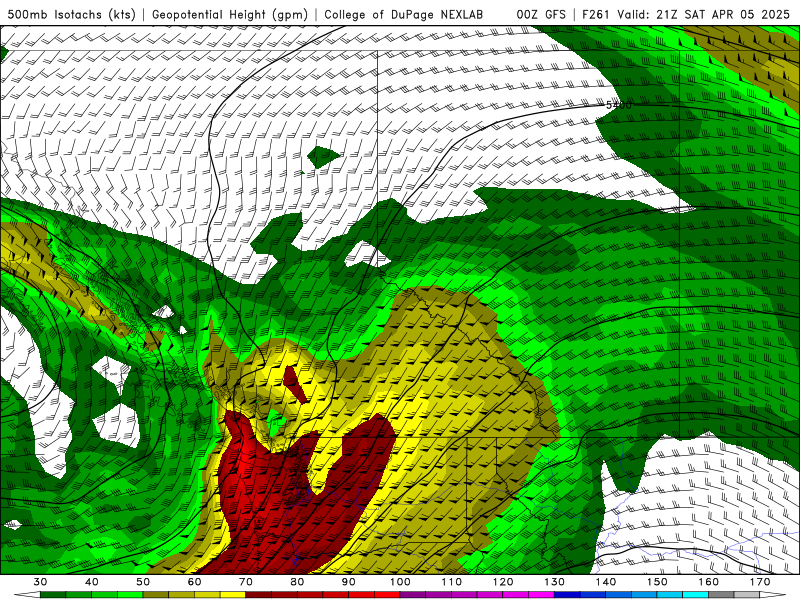
Task: Click the 60 kt legend label
Action: 194,582
